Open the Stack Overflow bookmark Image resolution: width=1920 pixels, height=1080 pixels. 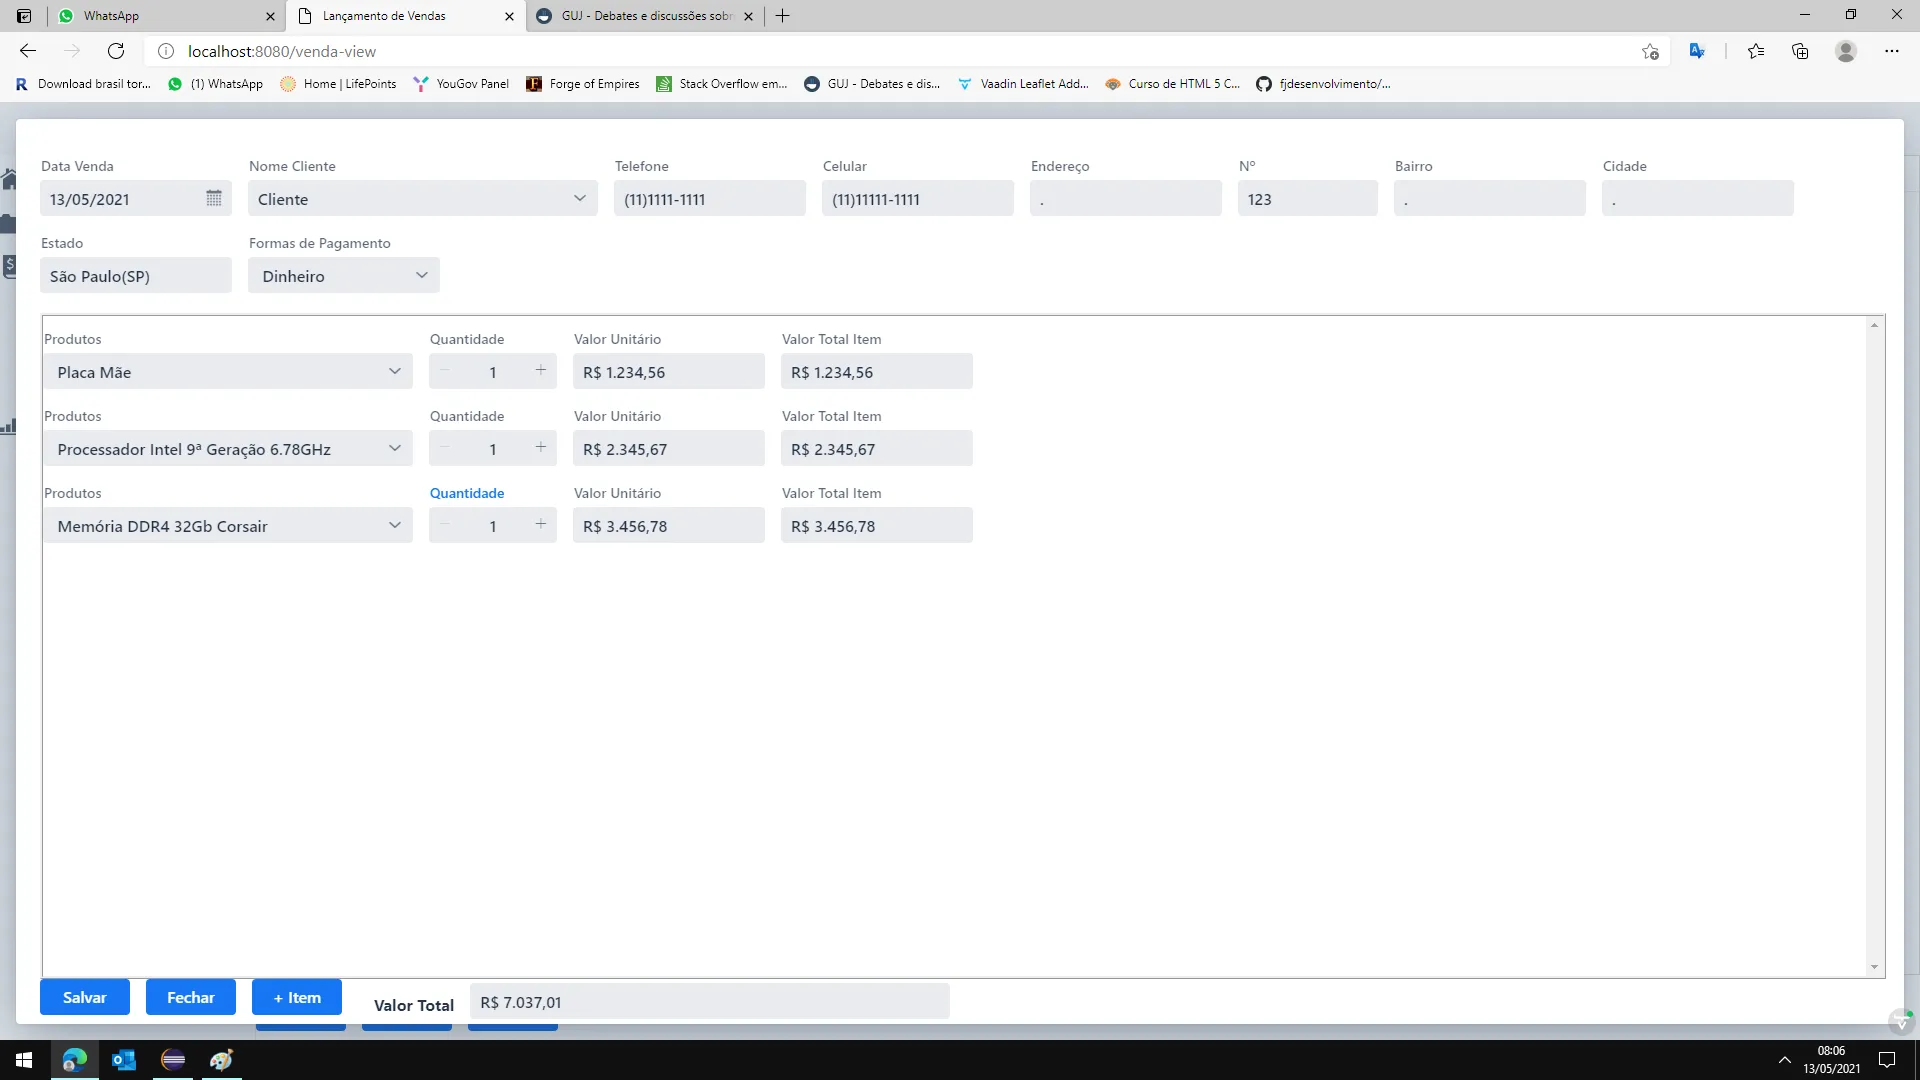click(x=722, y=84)
